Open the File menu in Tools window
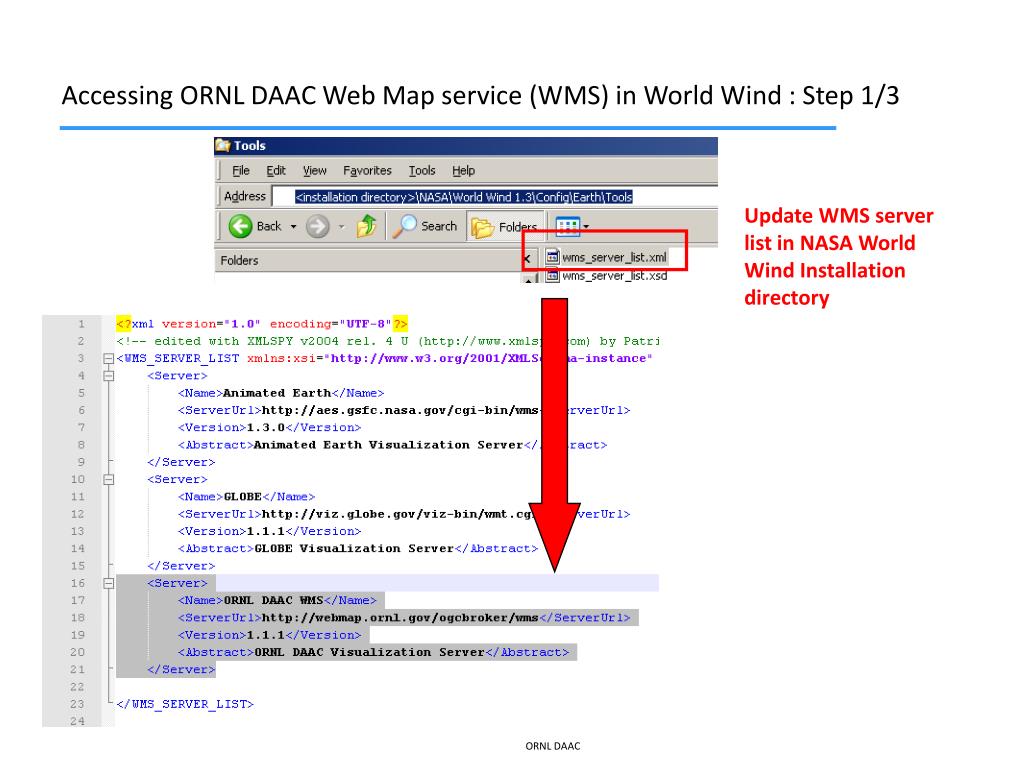The image size is (1024, 768). [240, 170]
